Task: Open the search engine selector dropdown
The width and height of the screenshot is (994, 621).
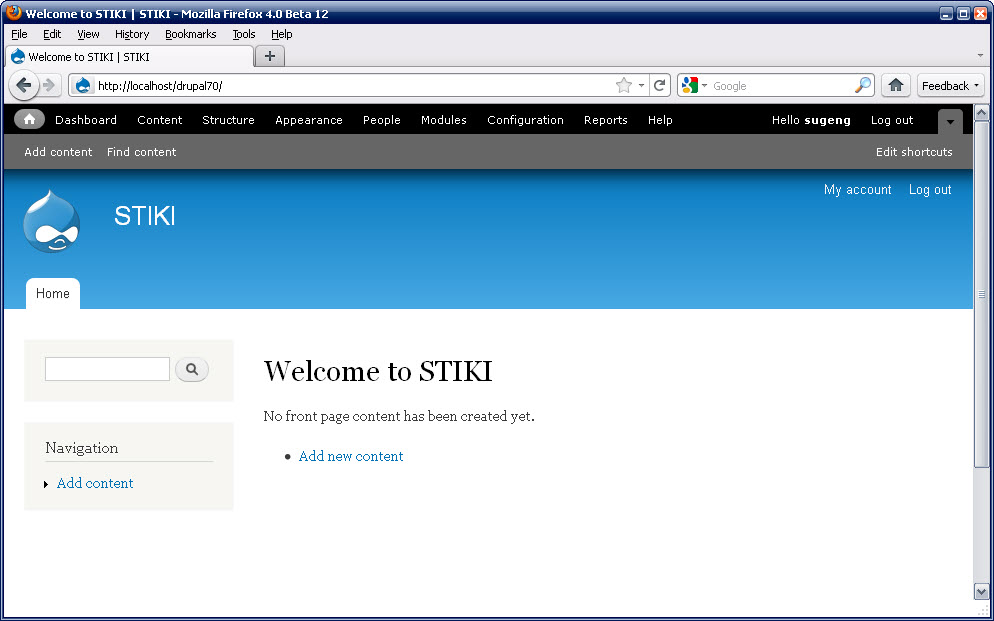Action: pyautogui.click(x=694, y=86)
